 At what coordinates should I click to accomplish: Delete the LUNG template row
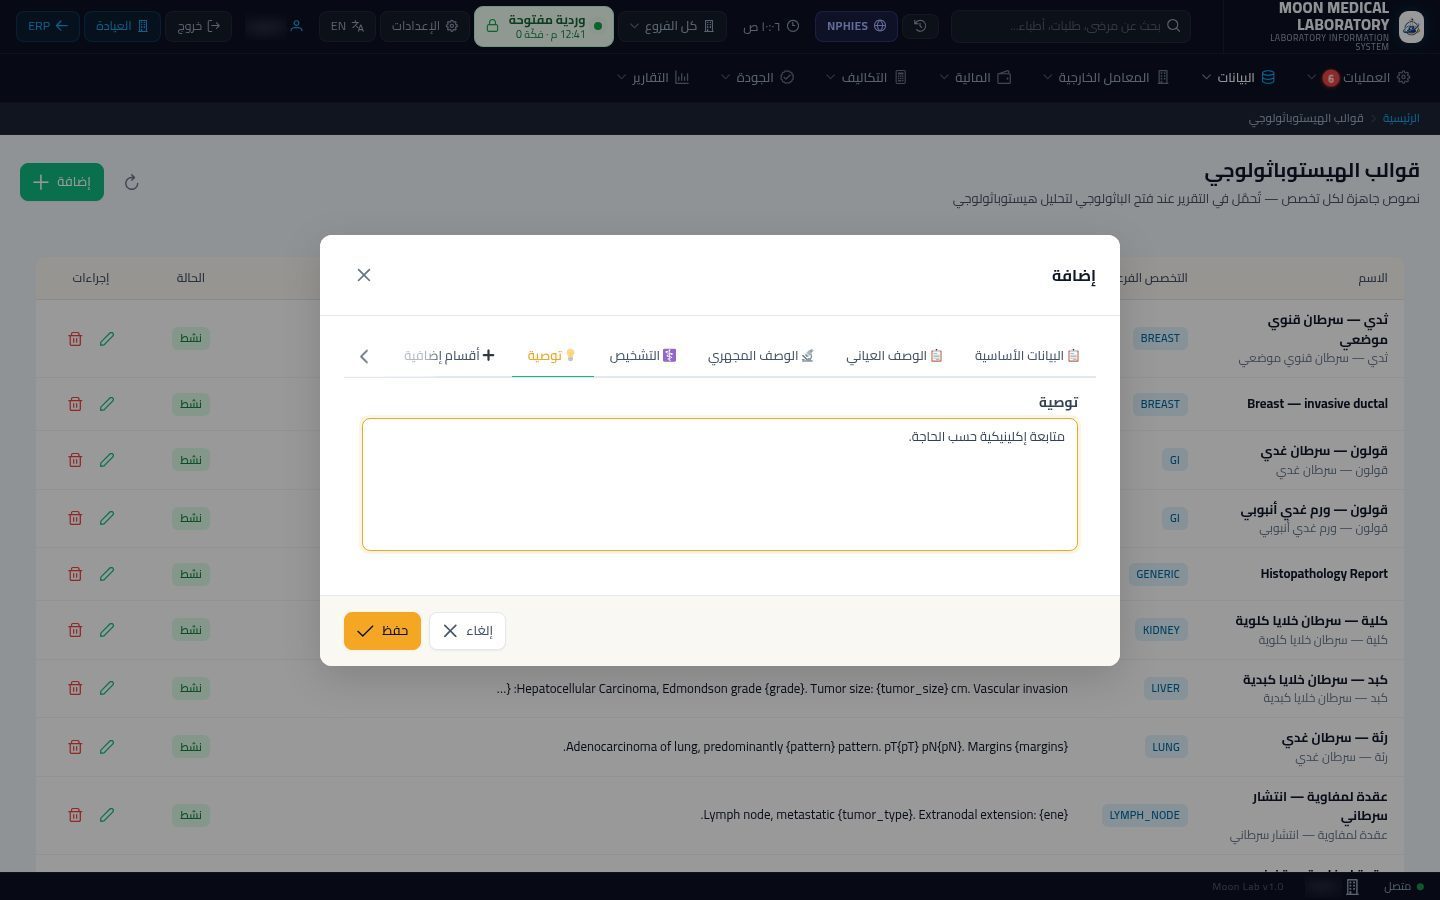(75, 747)
